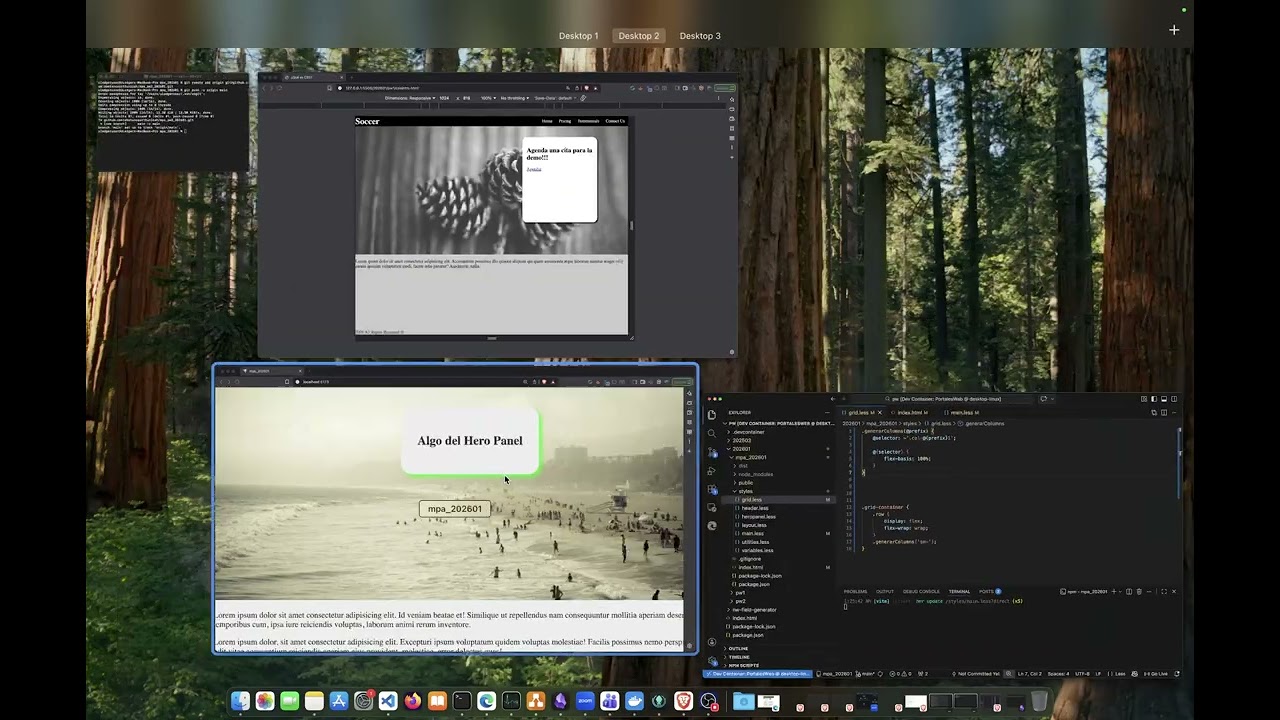This screenshot has height=720, width=1280.
Task: Click the Dev Container remote status bar indicator
Action: pyautogui.click(x=760, y=674)
